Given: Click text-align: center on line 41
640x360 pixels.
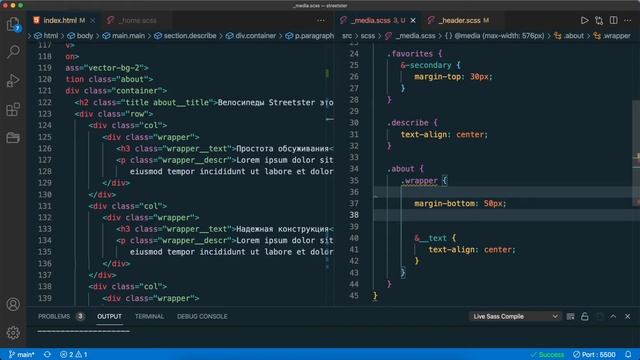Looking at the screenshot, I should 472,250.
